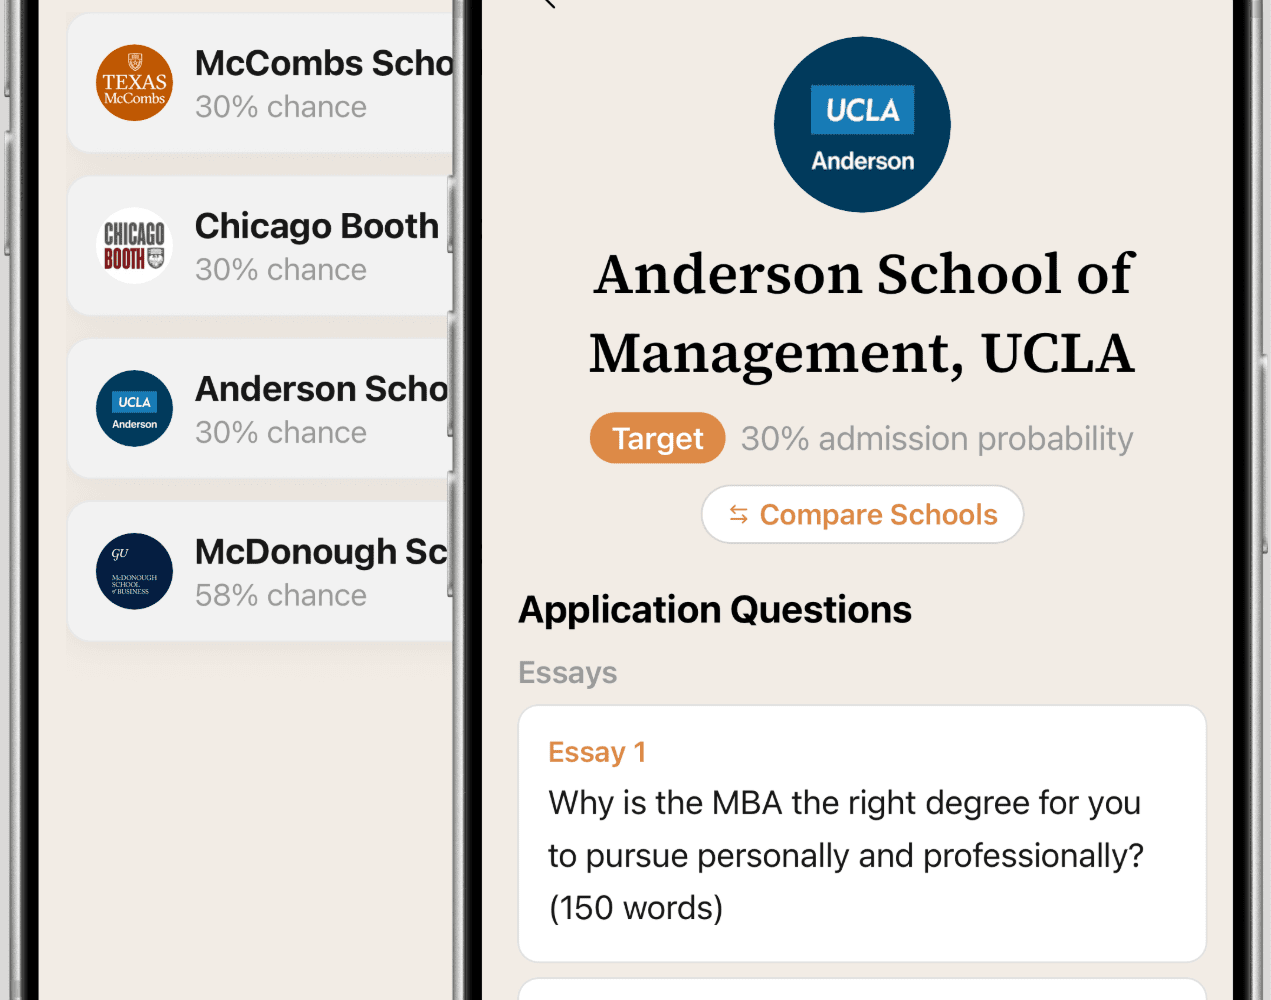Click the 58% chance text under McDonough
The height and width of the screenshot is (1000, 1271).
[281, 596]
